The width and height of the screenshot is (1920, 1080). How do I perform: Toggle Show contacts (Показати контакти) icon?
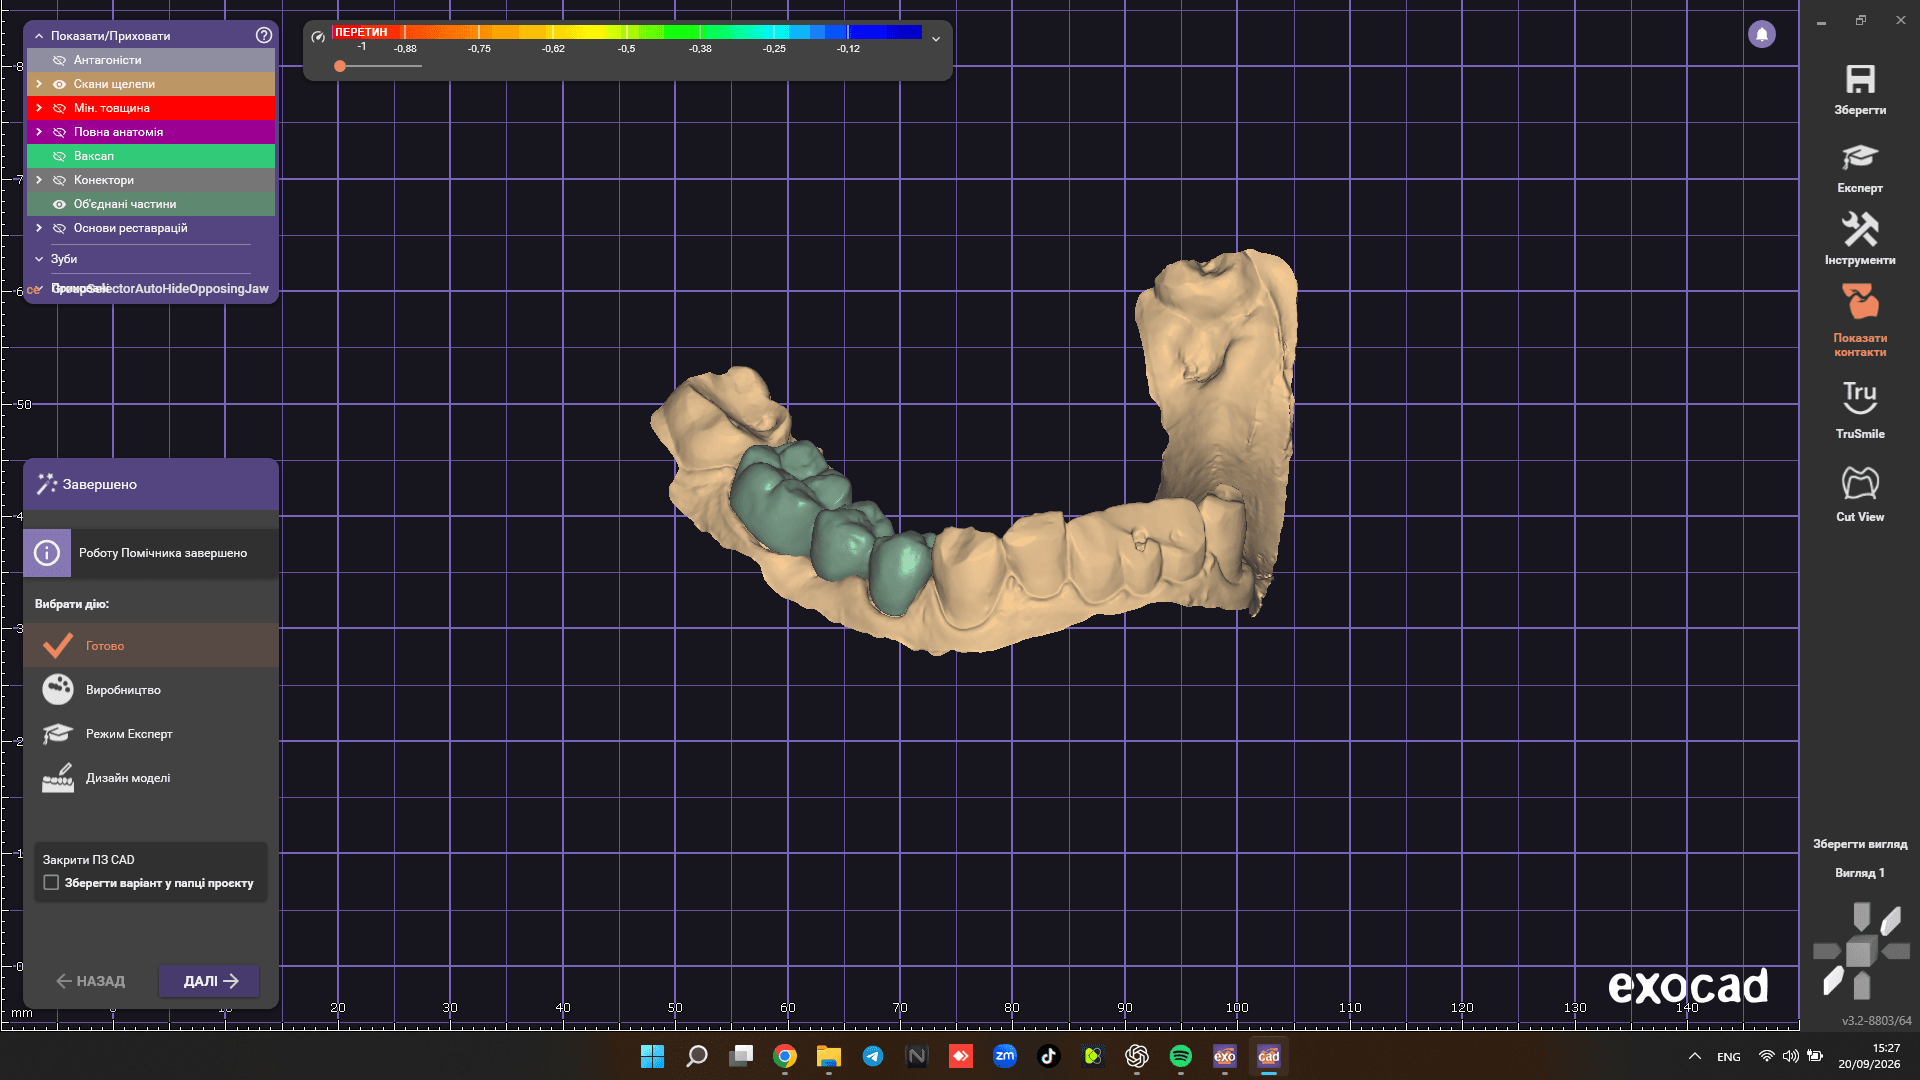tap(1860, 302)
